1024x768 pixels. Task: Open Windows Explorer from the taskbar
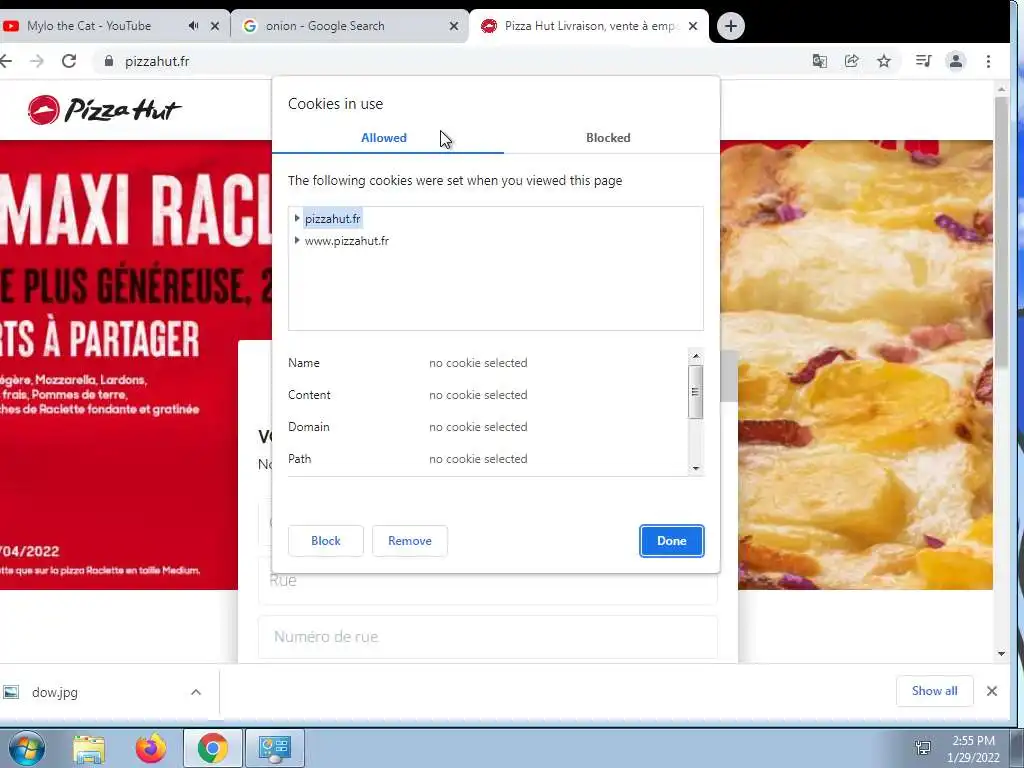(x=89, y=748)
